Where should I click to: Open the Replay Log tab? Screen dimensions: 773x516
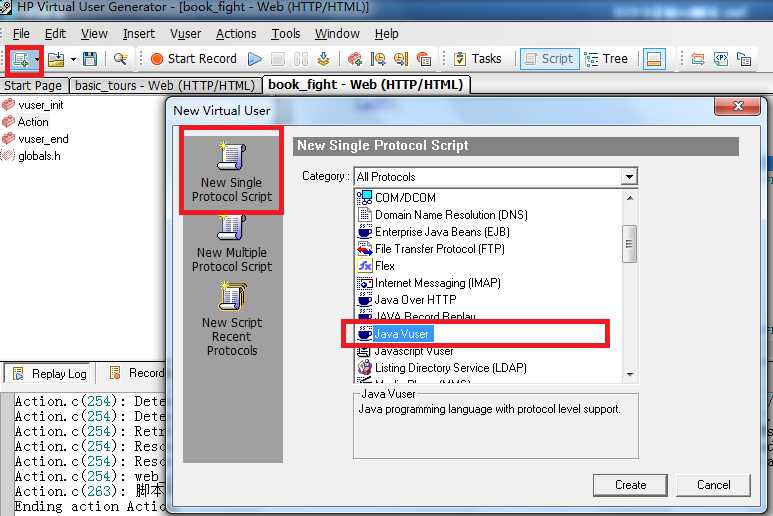49,374
